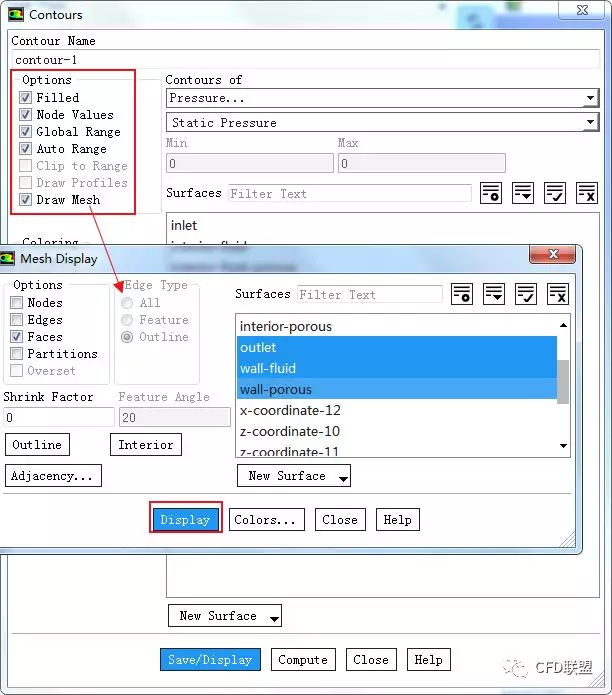Select outlet in the Mesh Display surface list
This screenshot has height=695, width=612.
pyautogui.click(x=396, y=347)
